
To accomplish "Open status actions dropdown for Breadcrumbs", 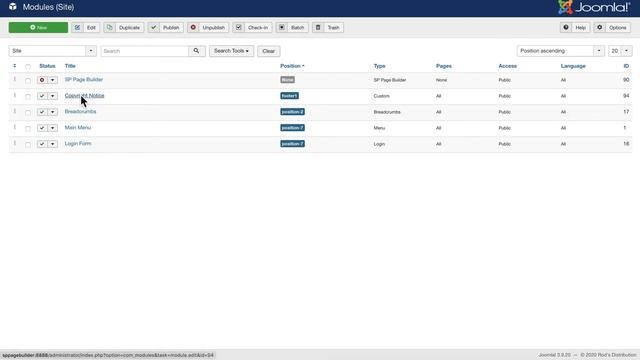I will pyautogui.click(x=53, y=112).
